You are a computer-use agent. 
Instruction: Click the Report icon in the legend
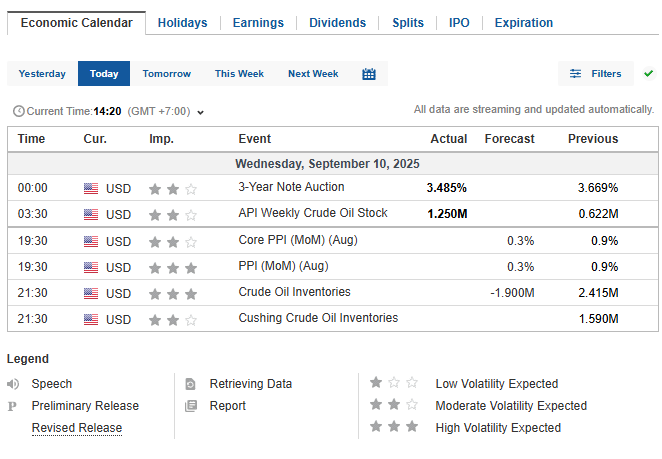click(191, 406)
